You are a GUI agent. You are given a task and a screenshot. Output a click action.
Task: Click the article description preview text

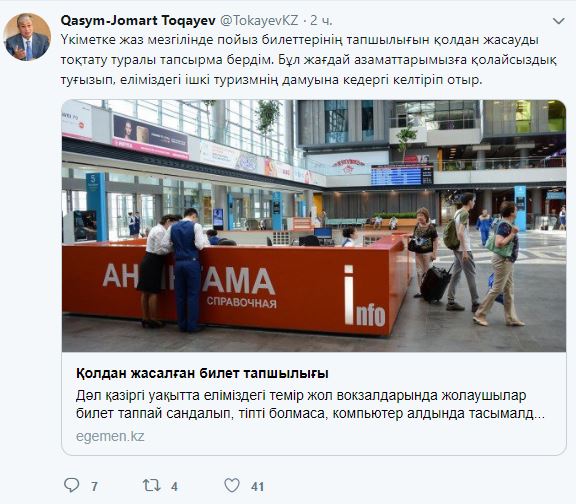point(310,404)
